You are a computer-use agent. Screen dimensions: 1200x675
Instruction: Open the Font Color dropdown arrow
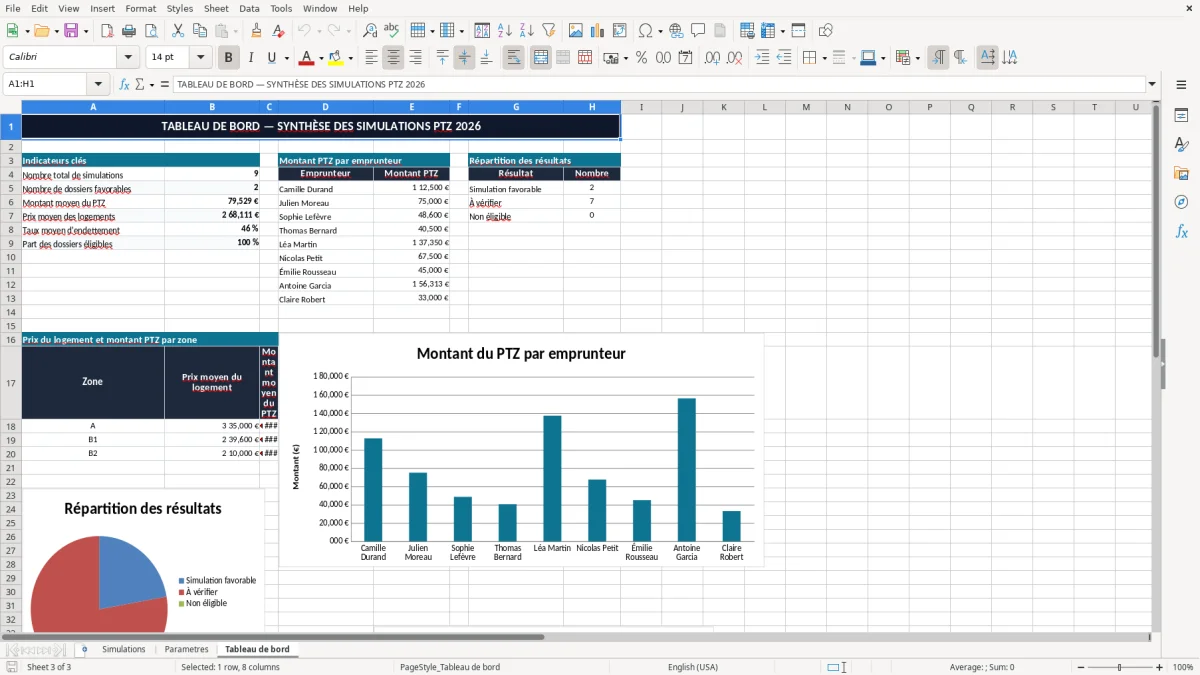tap(321, 58)
